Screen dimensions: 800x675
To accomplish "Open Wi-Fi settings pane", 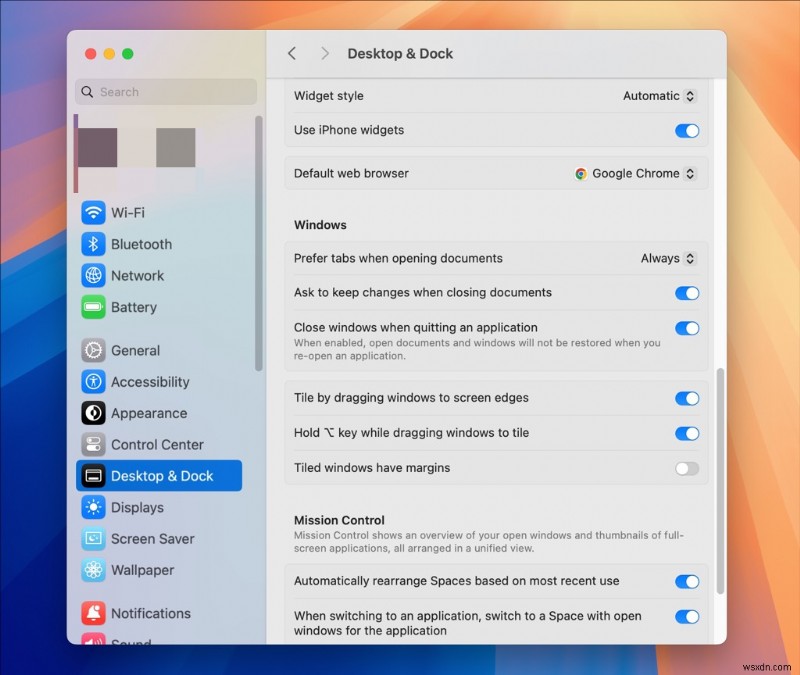I will 159,212.
